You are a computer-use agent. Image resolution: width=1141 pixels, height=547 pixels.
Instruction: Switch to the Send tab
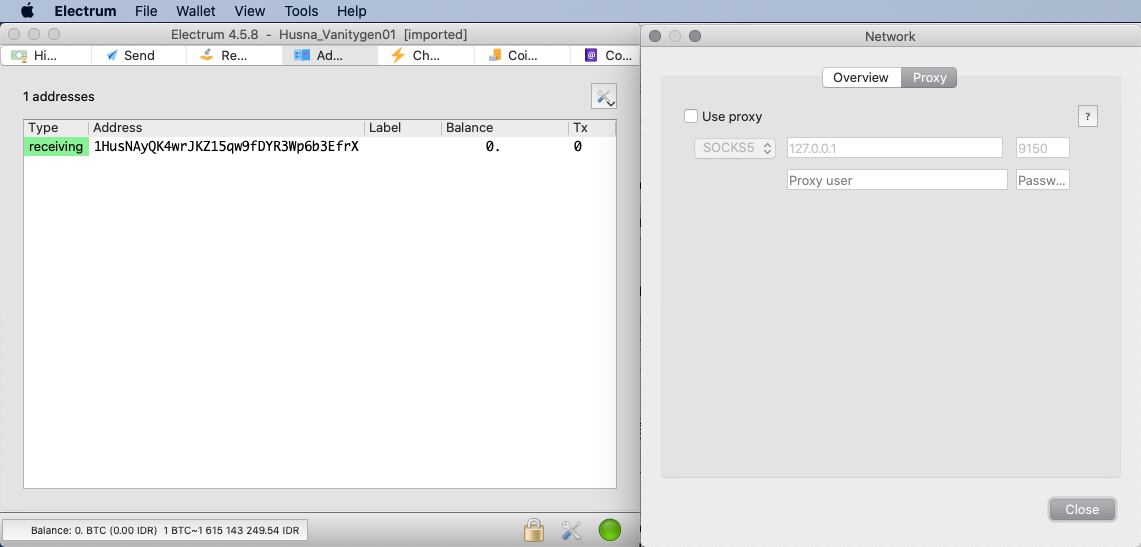(139, 55)
